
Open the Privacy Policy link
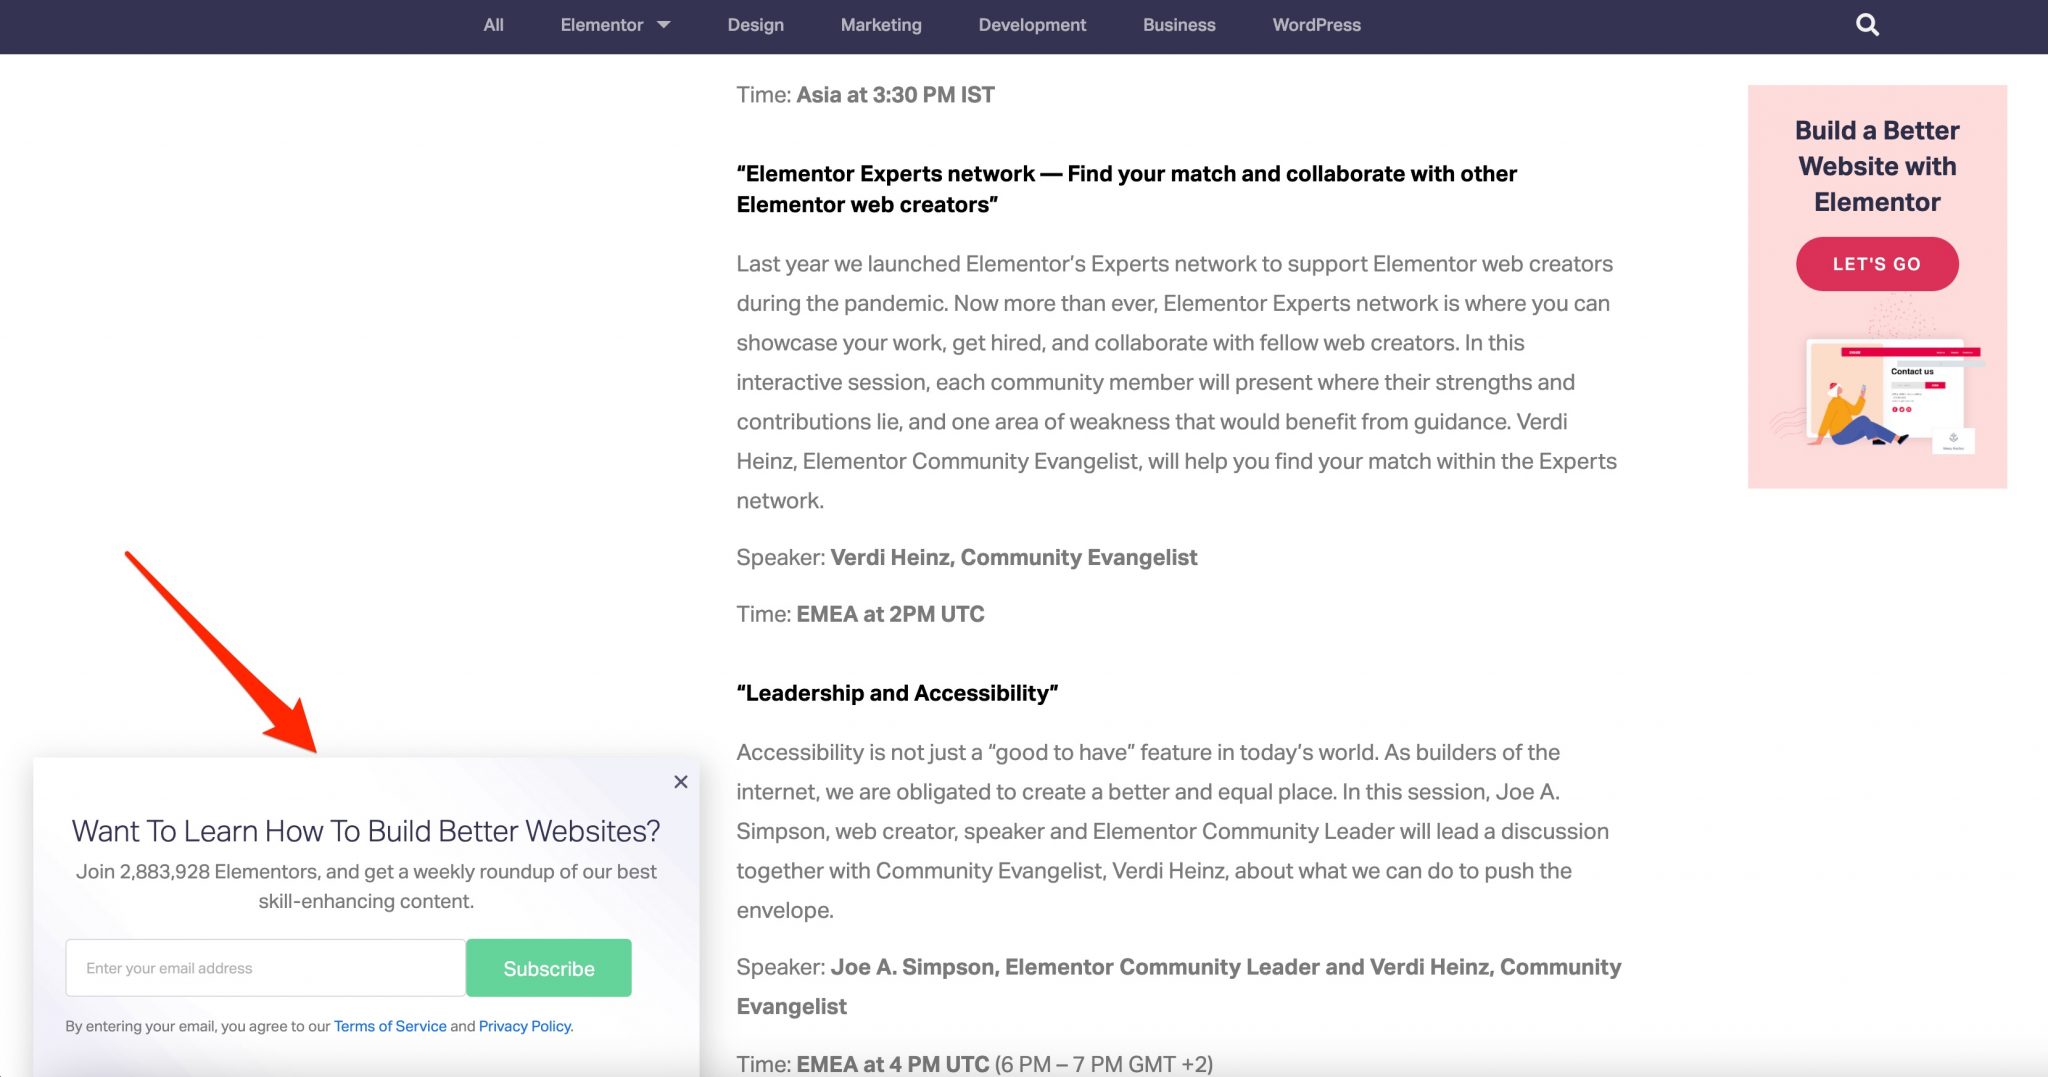tap(524, 1025)
